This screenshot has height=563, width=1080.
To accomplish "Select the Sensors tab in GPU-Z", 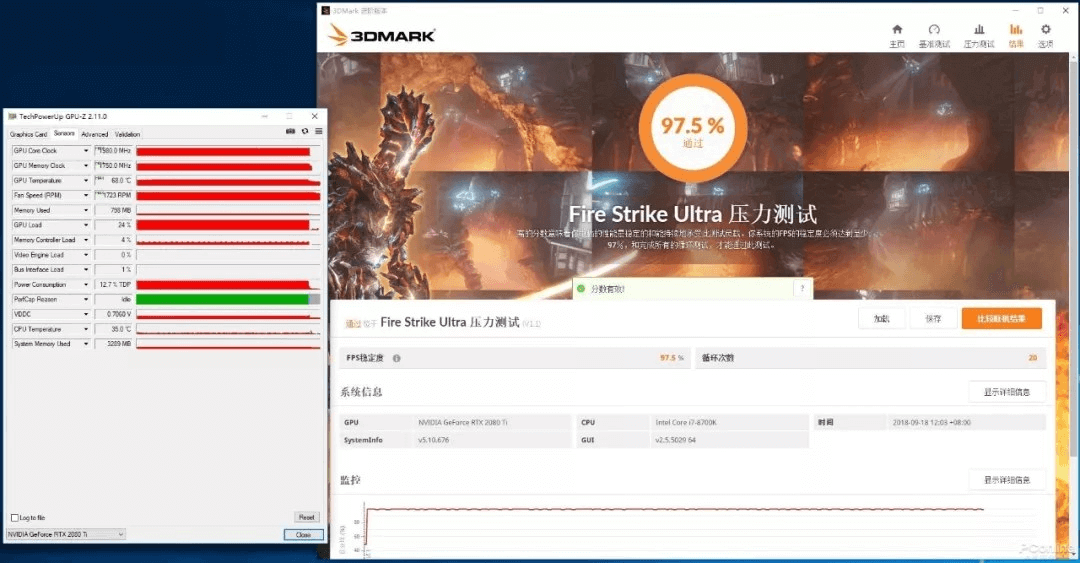I will [x=64, y=134].
